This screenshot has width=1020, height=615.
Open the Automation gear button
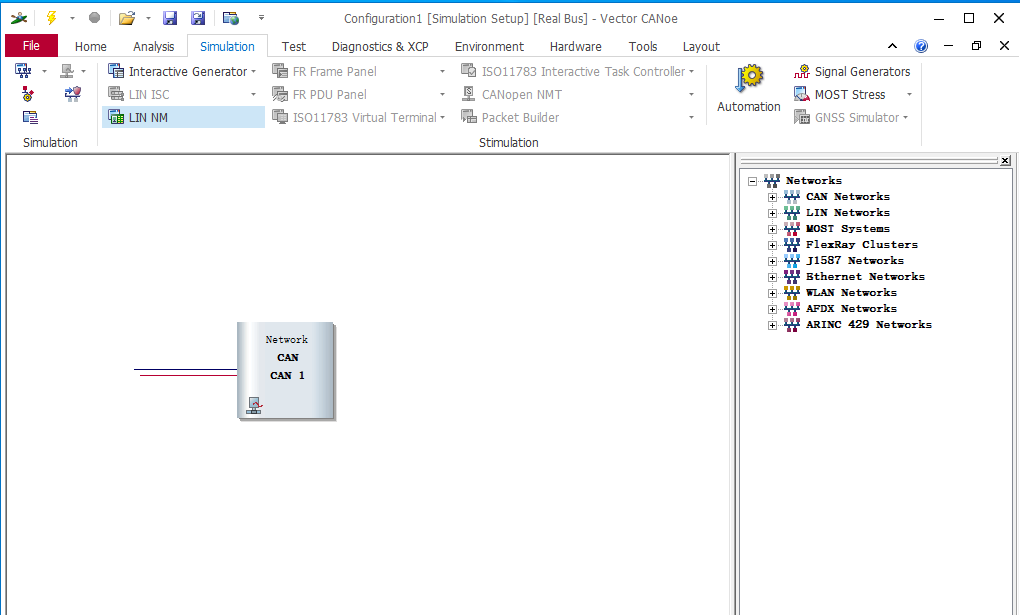click(x=748, y=89)
